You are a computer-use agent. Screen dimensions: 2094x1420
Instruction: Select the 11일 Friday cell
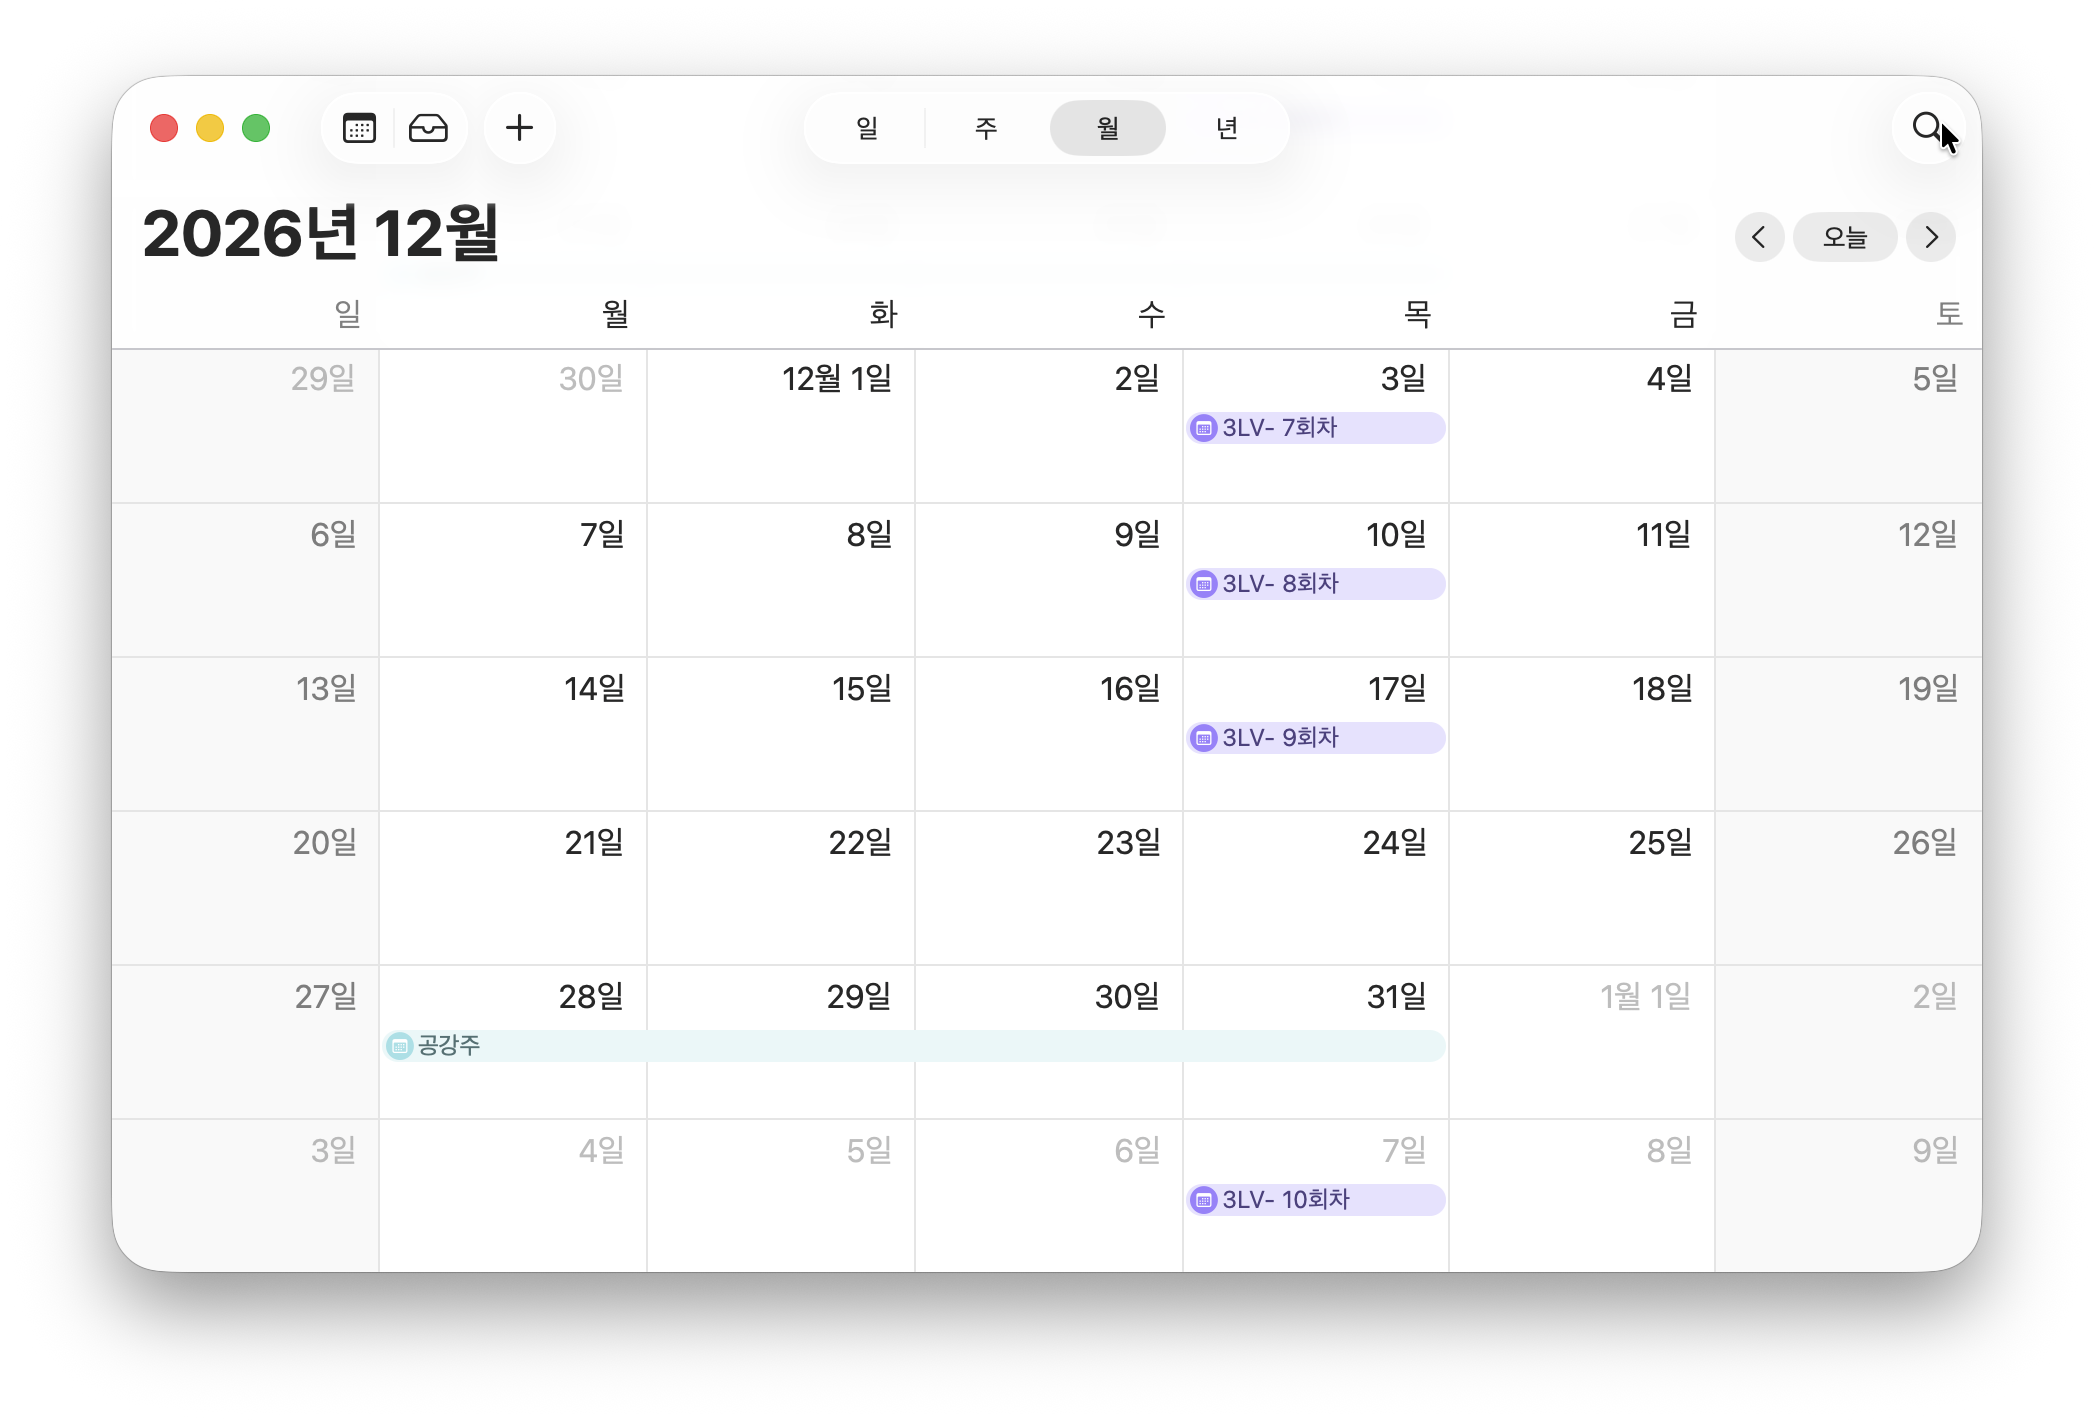[x=1582, y=580]
